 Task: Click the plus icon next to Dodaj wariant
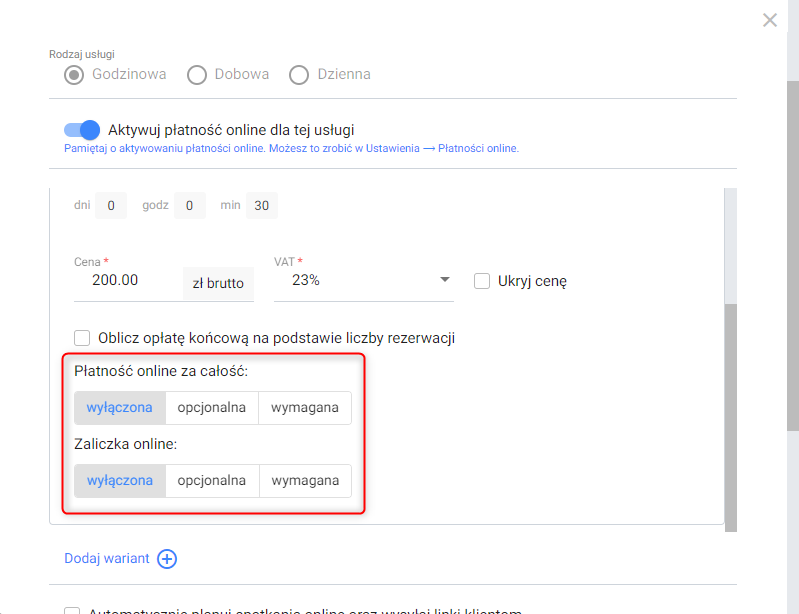pyautogui.click(x=167, y=558)
